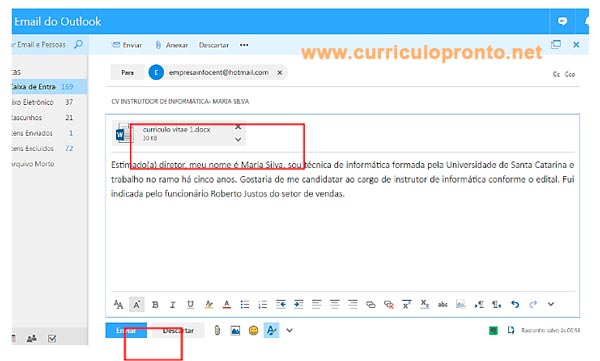Click the Anexar paperclip in top toolbar

click(x=158, y=45)
